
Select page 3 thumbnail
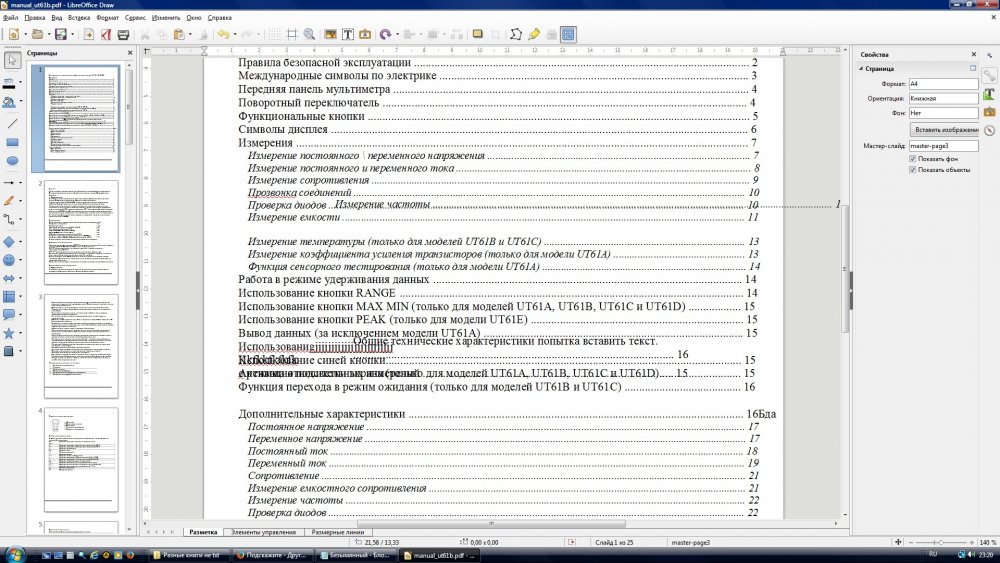coord(81,346)
